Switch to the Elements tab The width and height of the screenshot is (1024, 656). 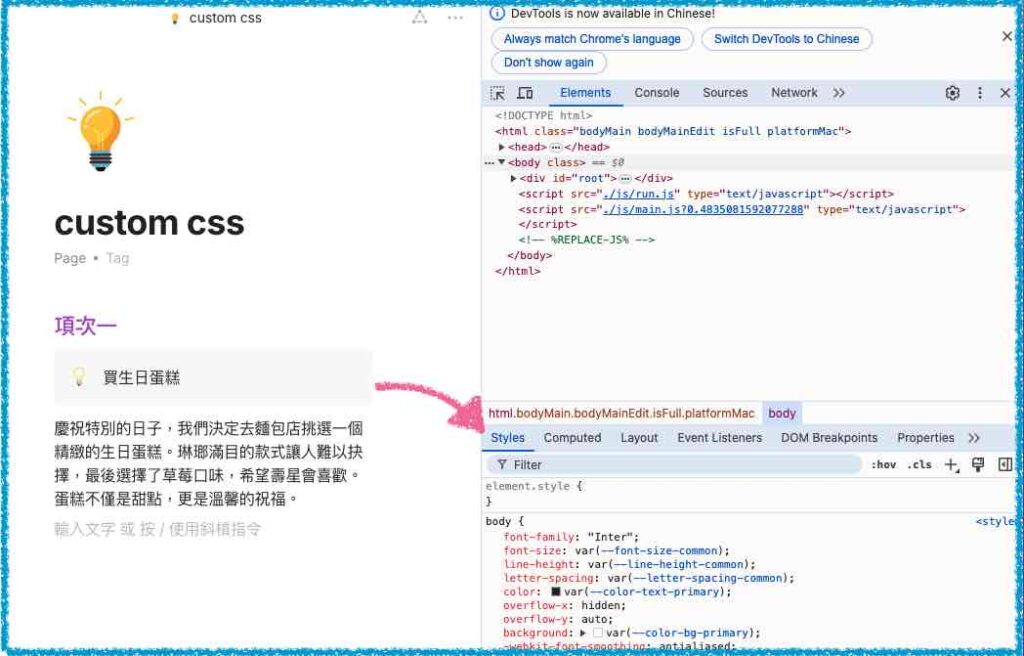click(585, 93)
